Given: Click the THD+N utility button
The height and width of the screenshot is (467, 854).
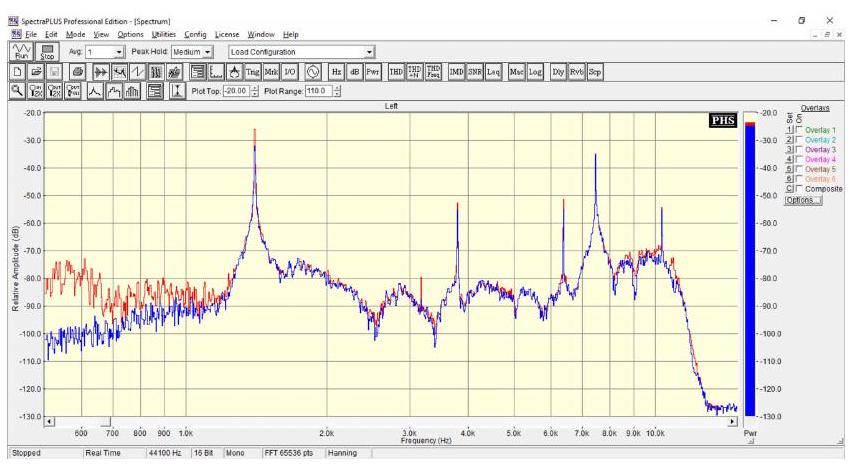Looking at the screenshot, I should click(414, 72).
